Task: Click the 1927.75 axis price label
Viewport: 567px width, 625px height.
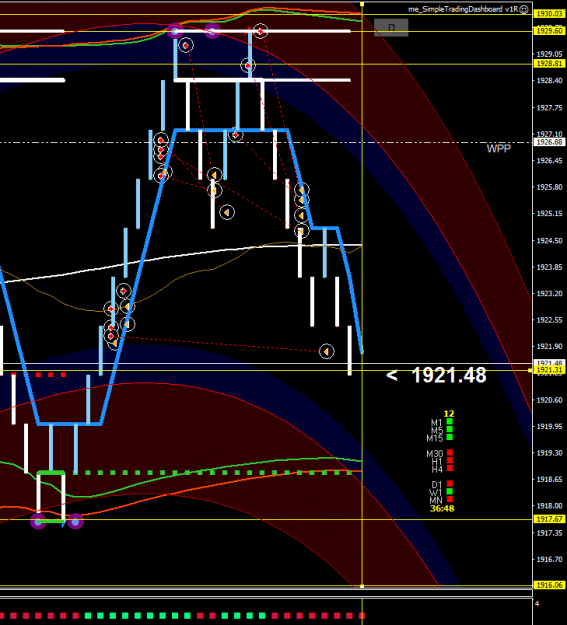Action: pyautogui.click(x=549, y=108)
